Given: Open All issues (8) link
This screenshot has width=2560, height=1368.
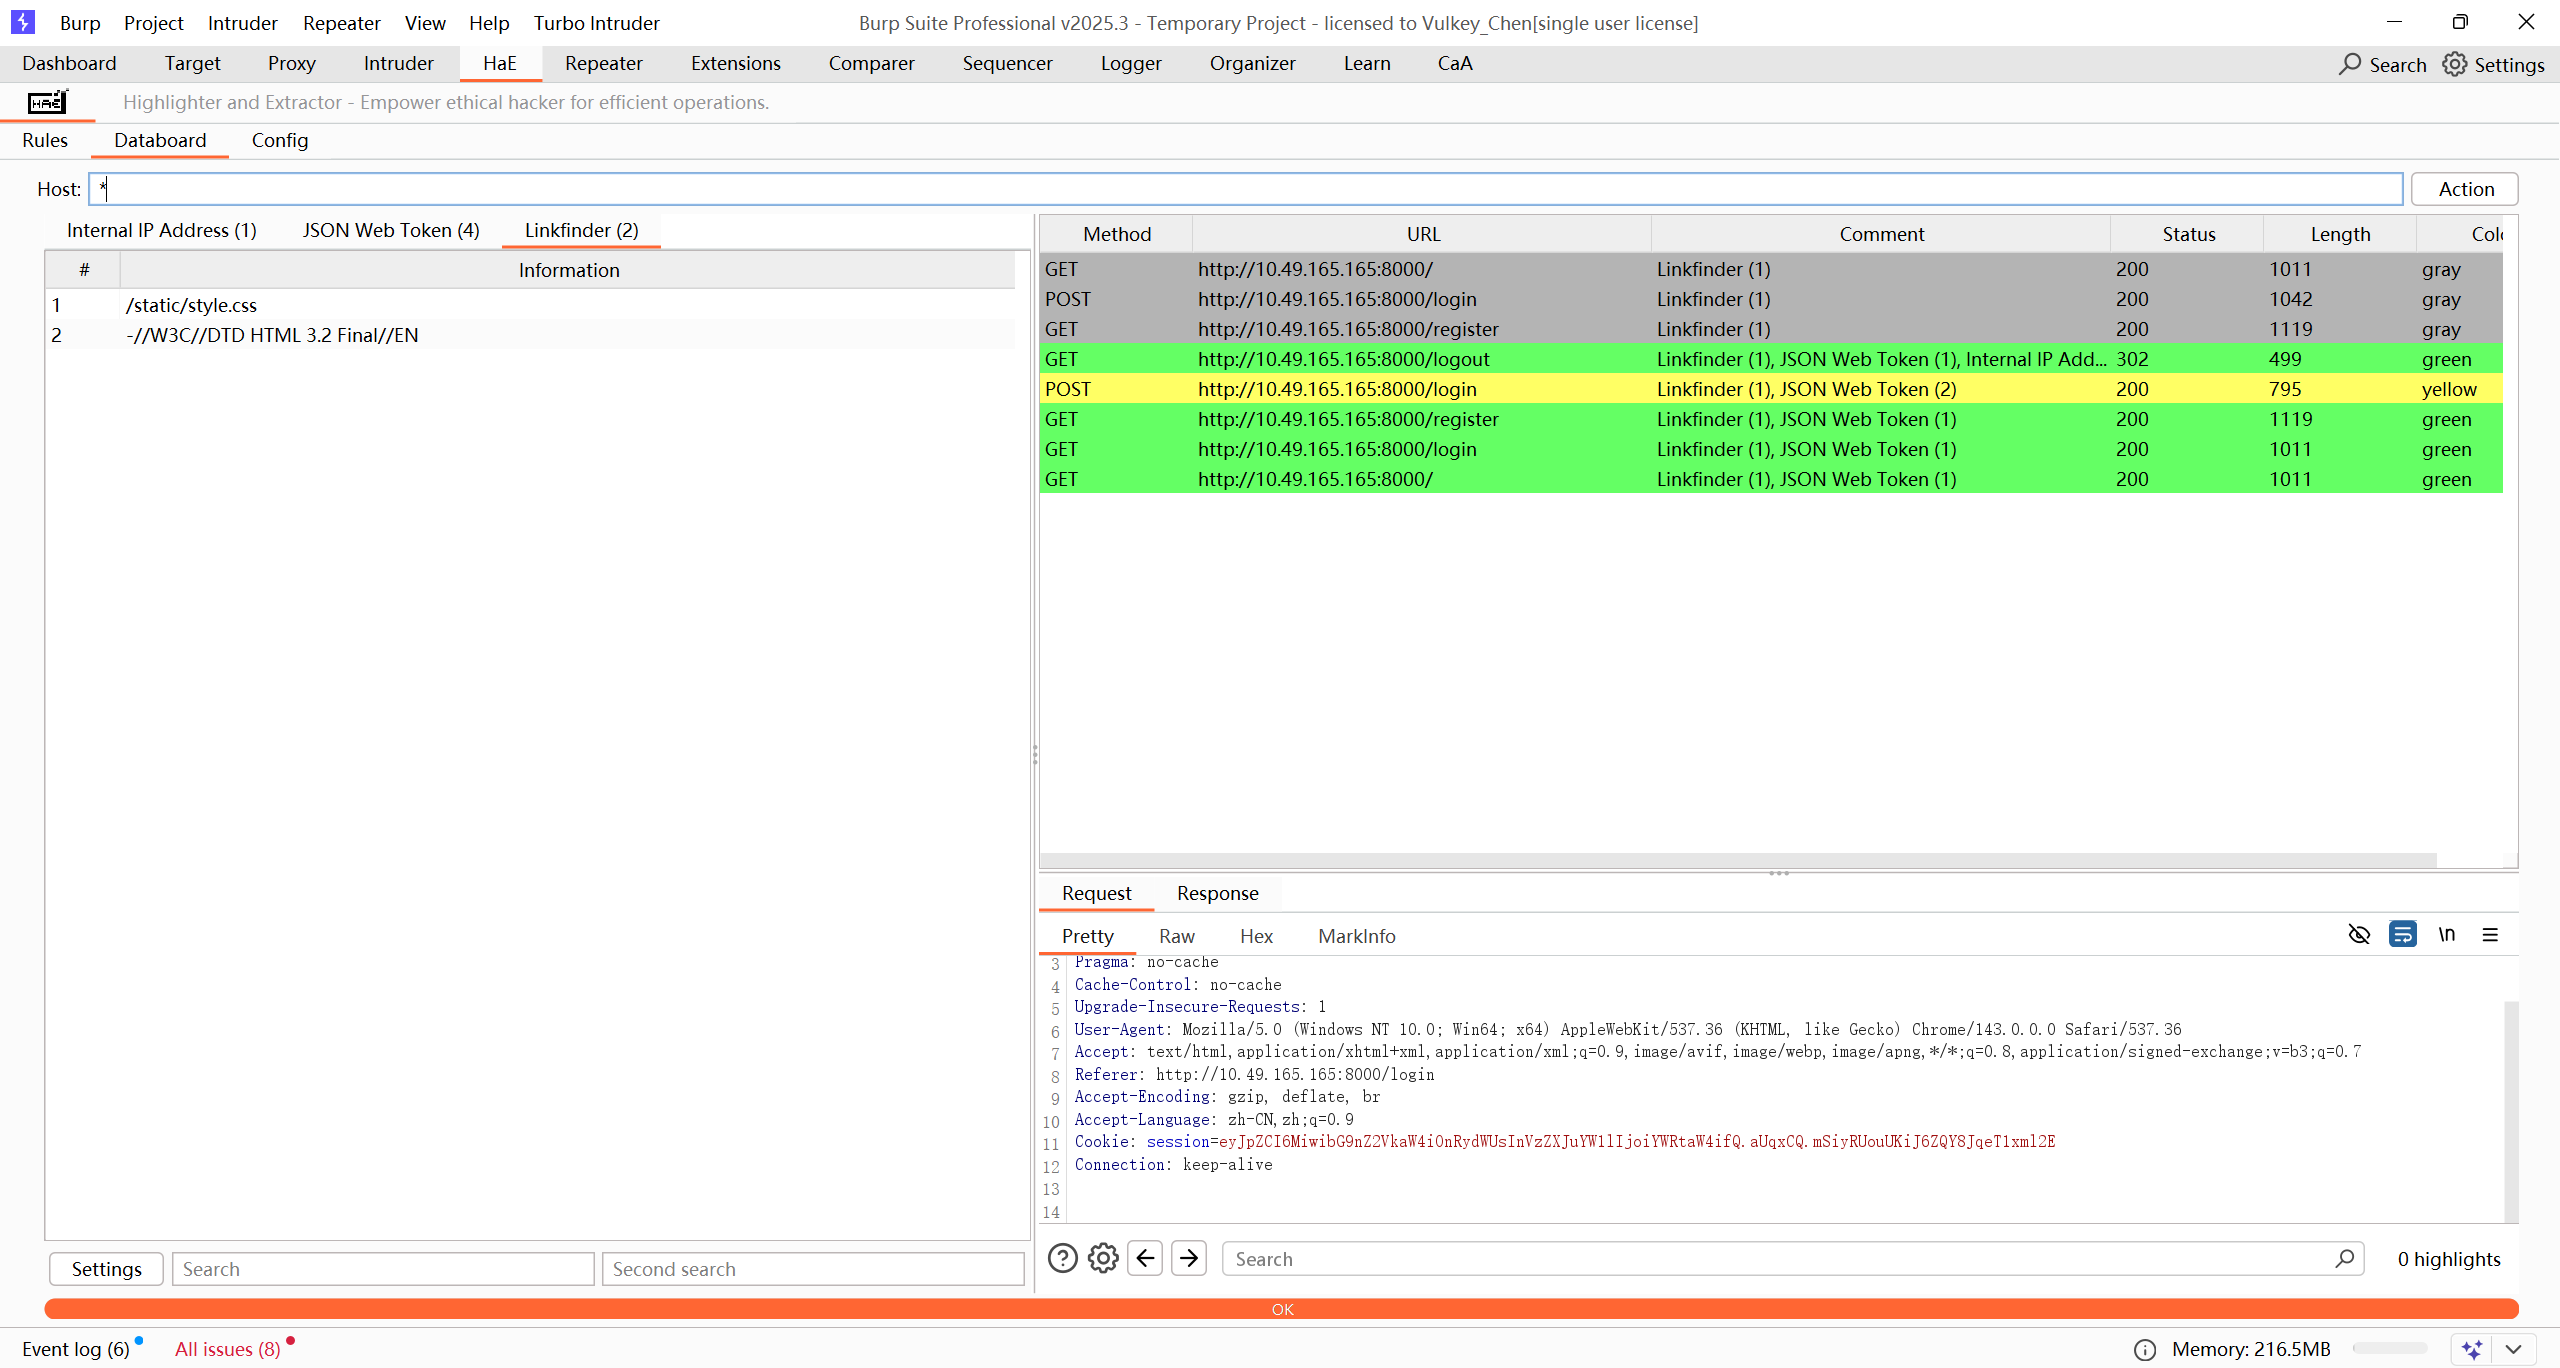Looking at the screenshot, I should [227, 1349].
